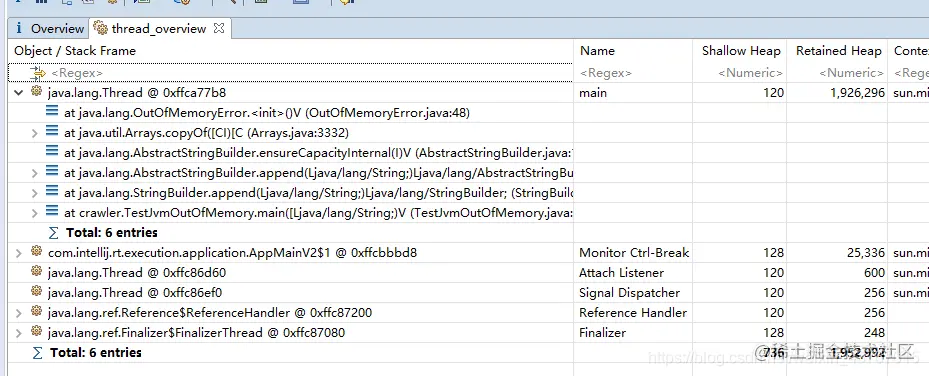Sort by the Retained Heap column header

838,51
